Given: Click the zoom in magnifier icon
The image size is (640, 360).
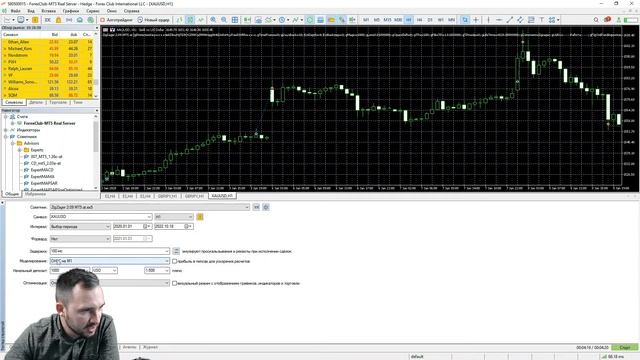Looking at the screenshot, I should (213, 20).
